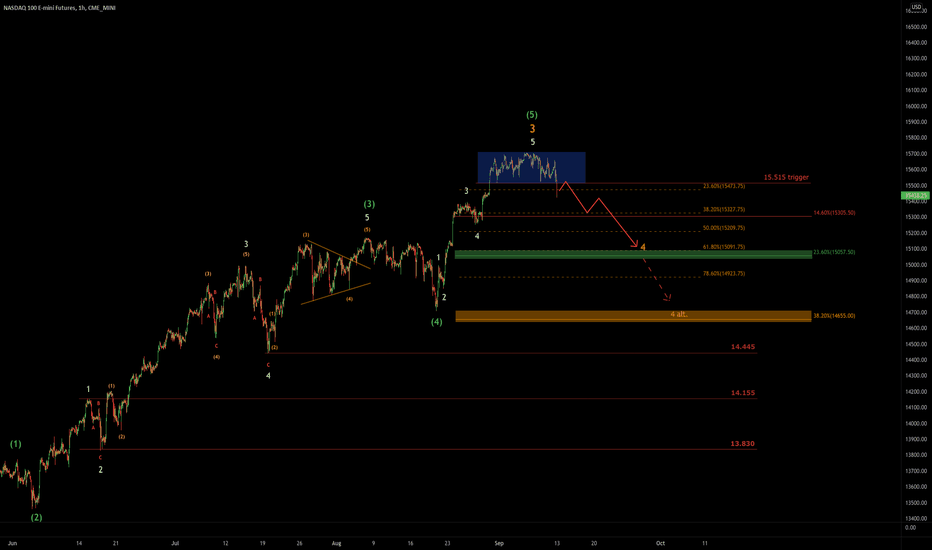Click the green current price label 15438.25
This screenshot has height=550, width=932.
coord(915,195)
